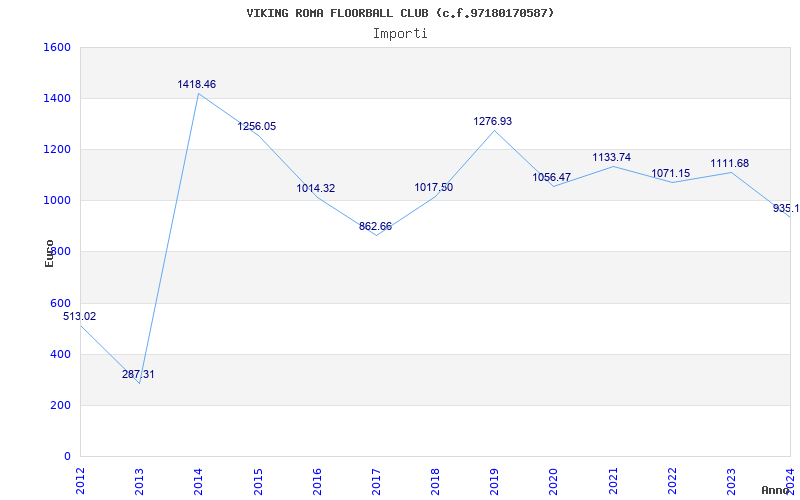Click the Importi subtitle
This screenshot has height=500, width=800.
(x=400, y=33)
